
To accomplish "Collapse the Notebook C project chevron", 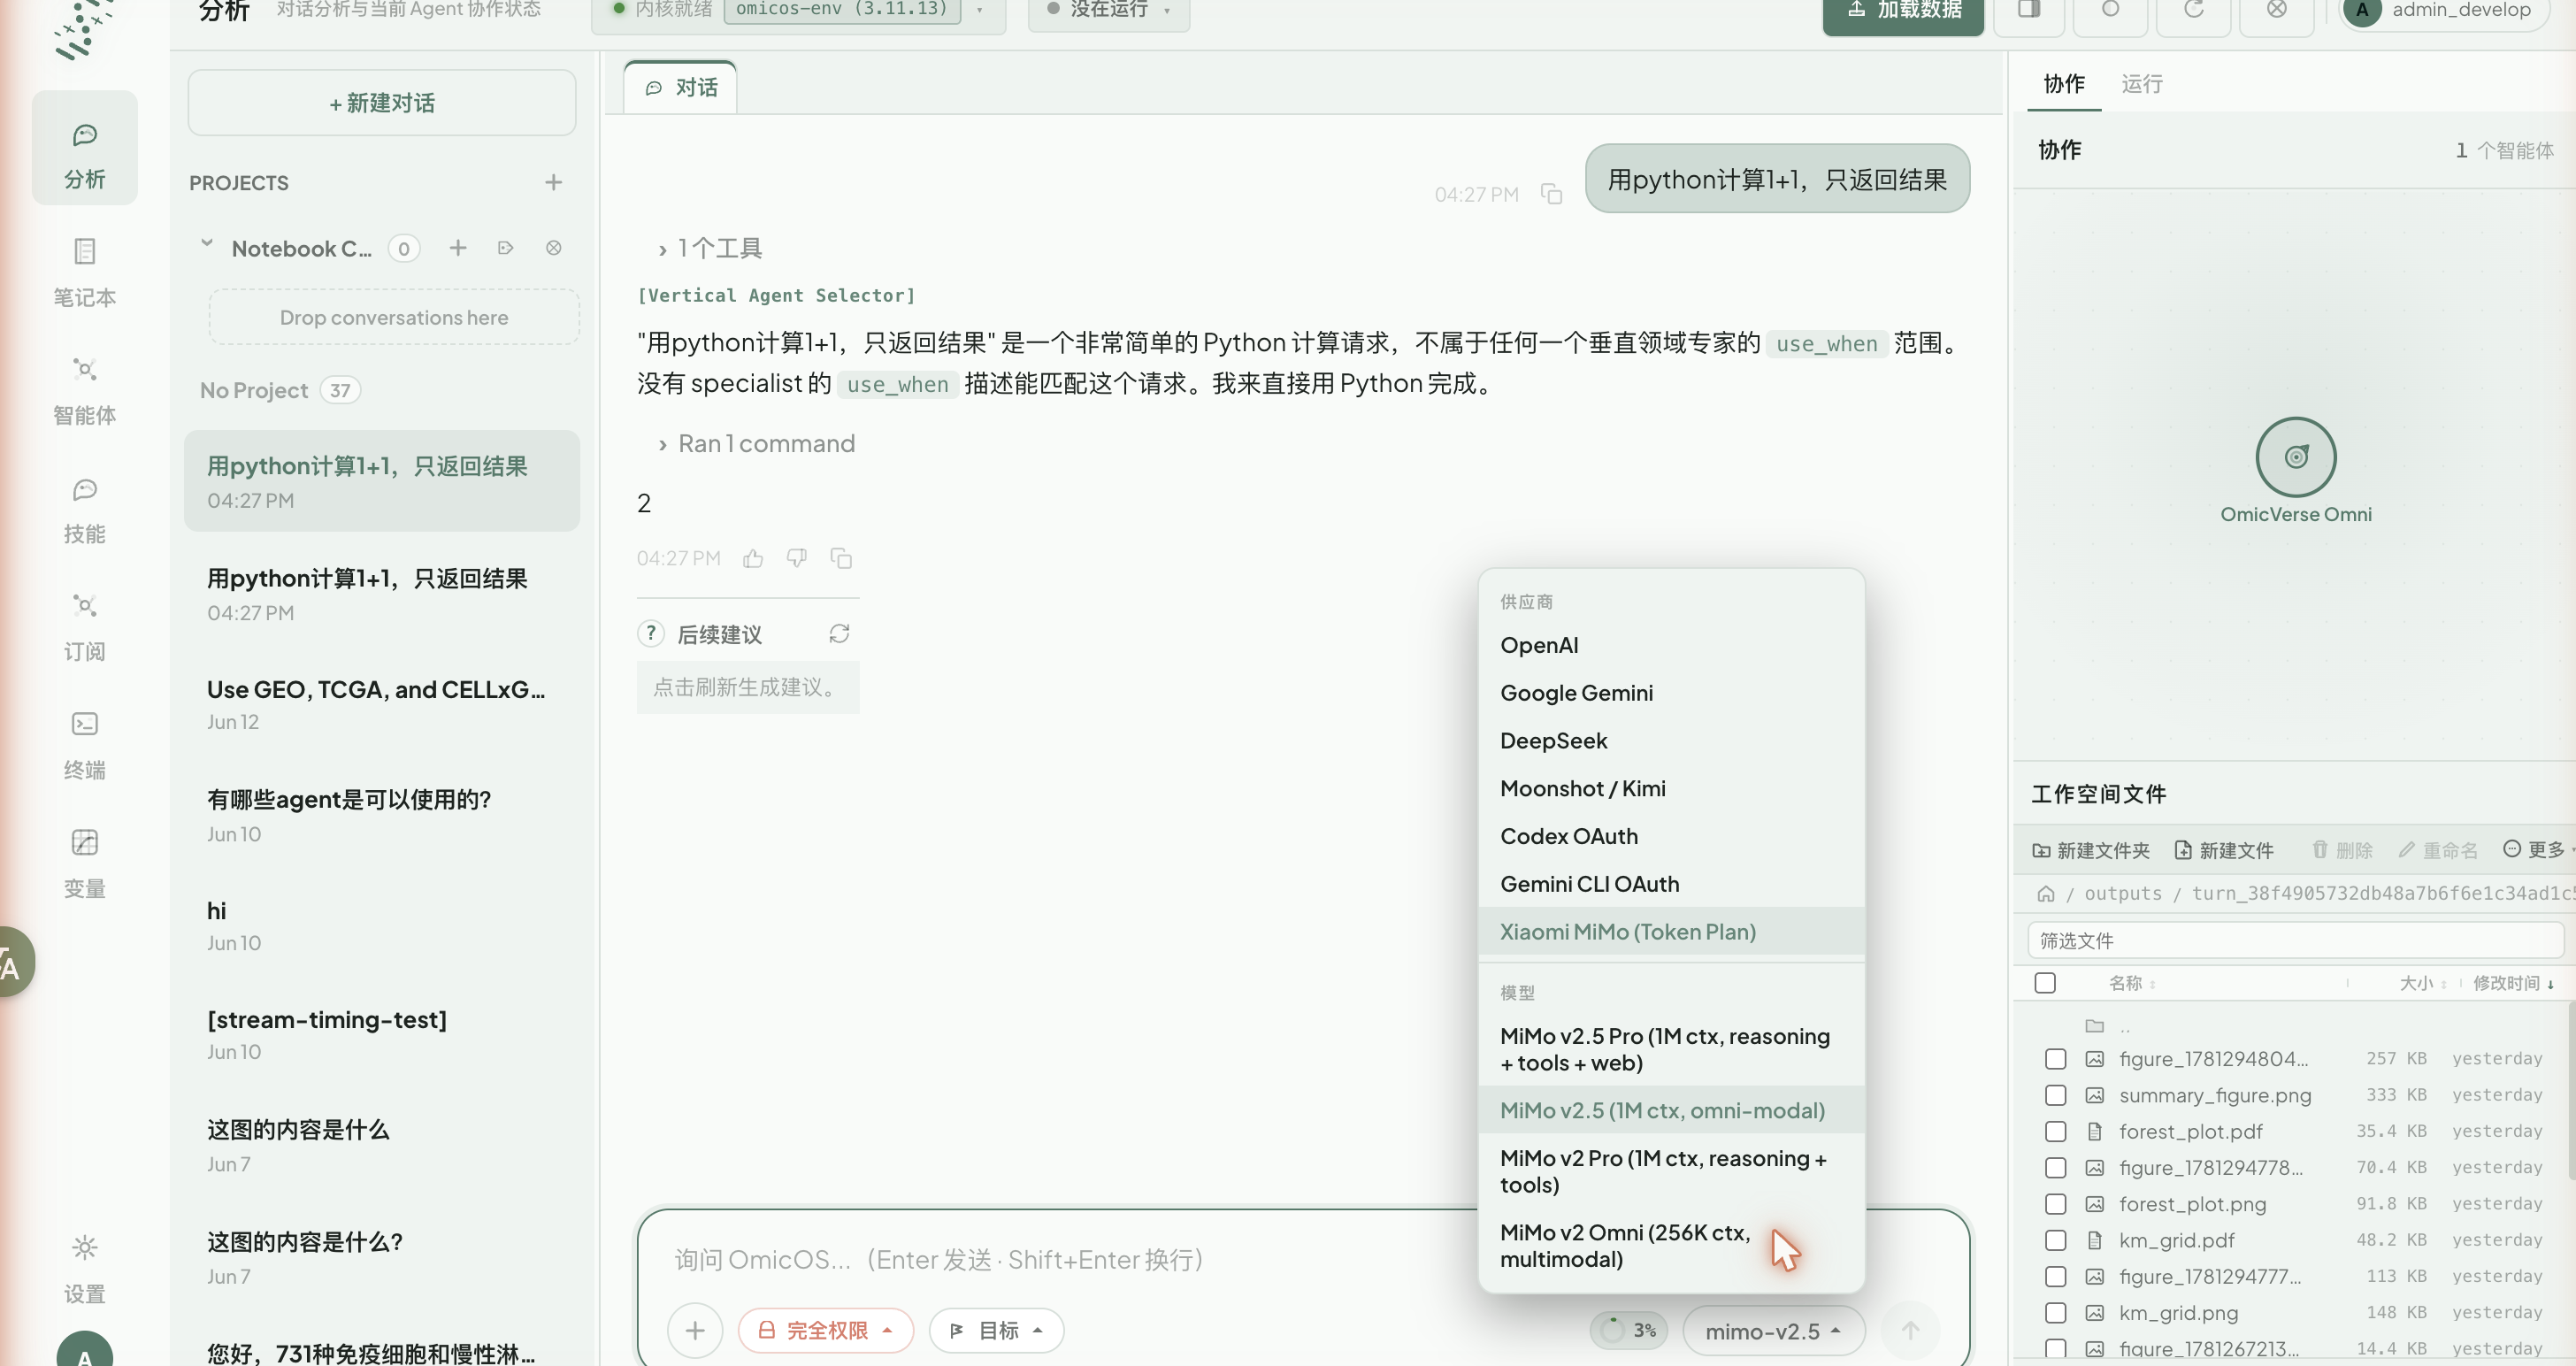I will pyautogui.click(x=206, y=244).
